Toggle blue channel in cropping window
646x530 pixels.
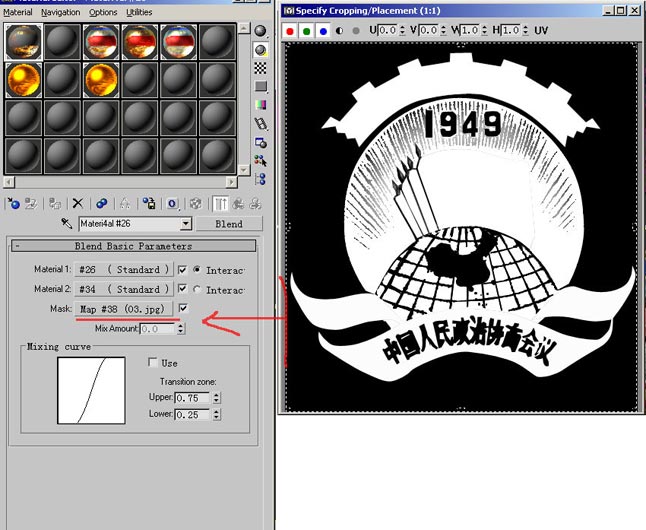[323, 31]
